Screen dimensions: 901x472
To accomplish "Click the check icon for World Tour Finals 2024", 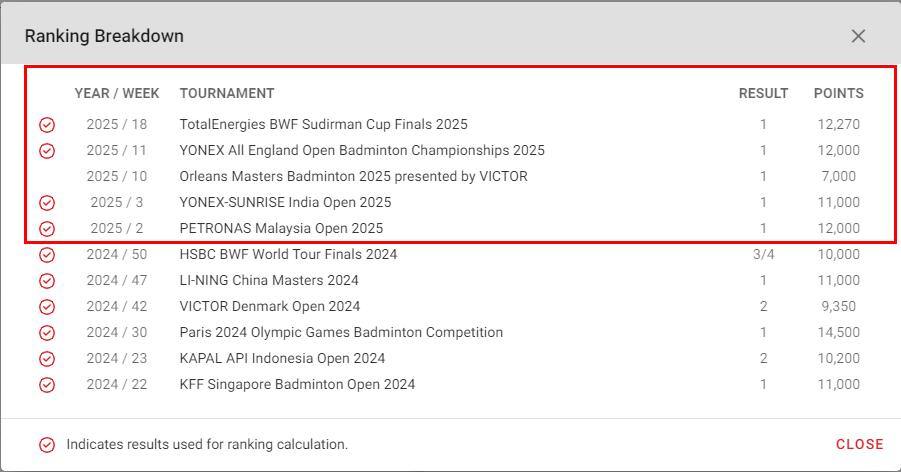I will point(47,255).
